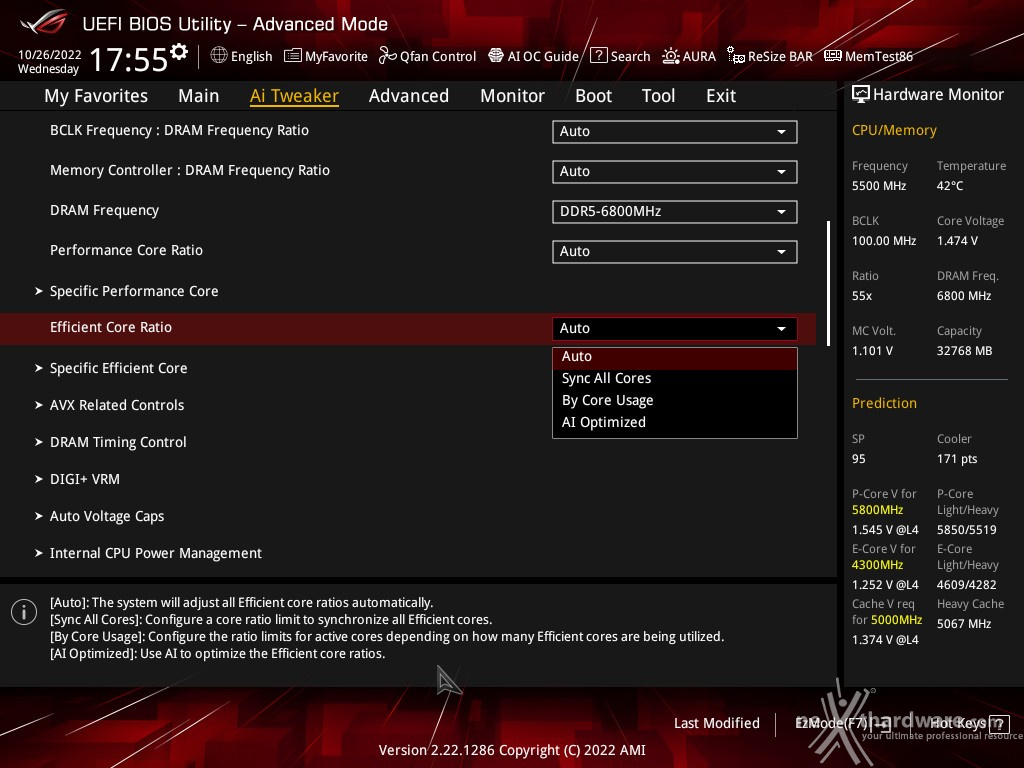Open Qfan Control fan icon
This screenshot has width=1024, height=768.
[387, 56]
